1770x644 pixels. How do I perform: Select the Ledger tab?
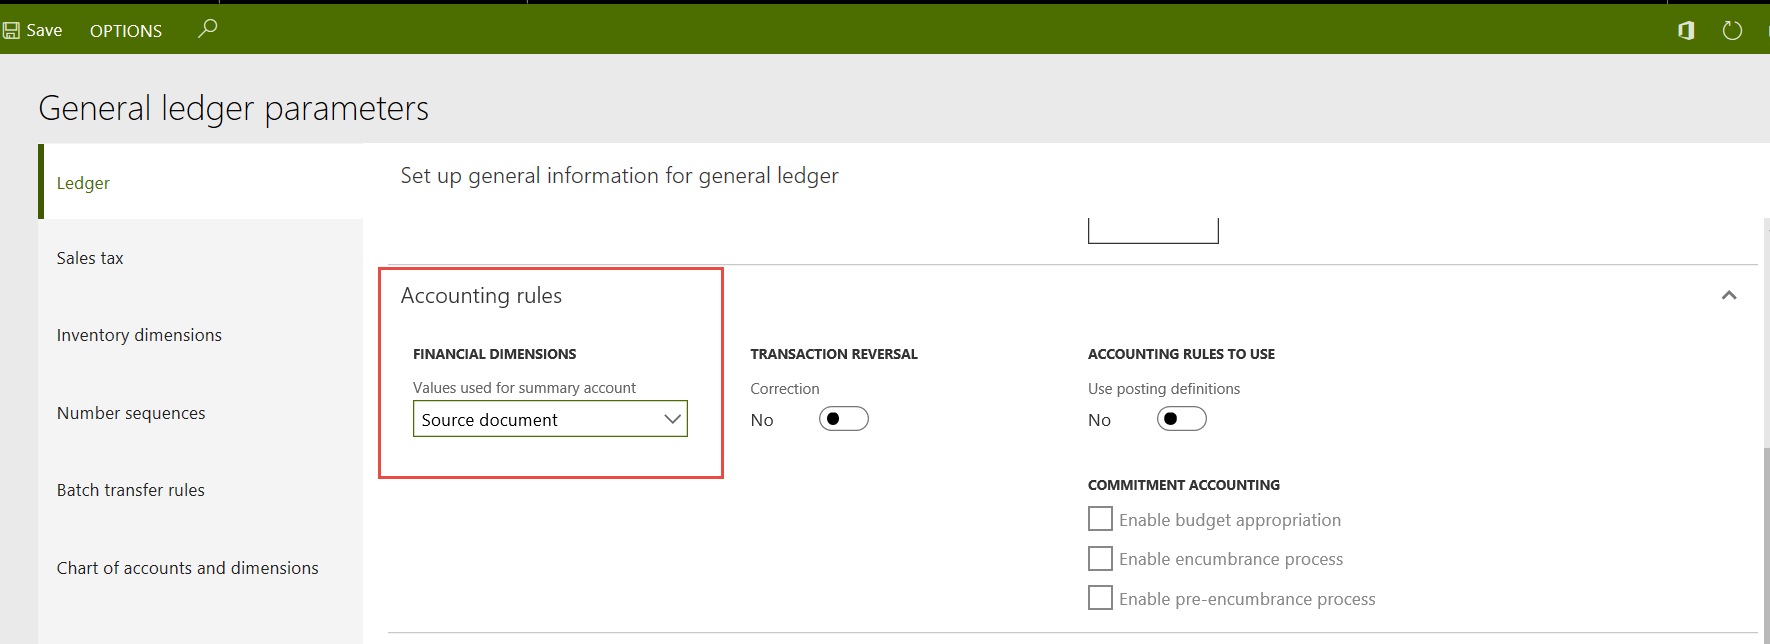click(x=83, y=183)
